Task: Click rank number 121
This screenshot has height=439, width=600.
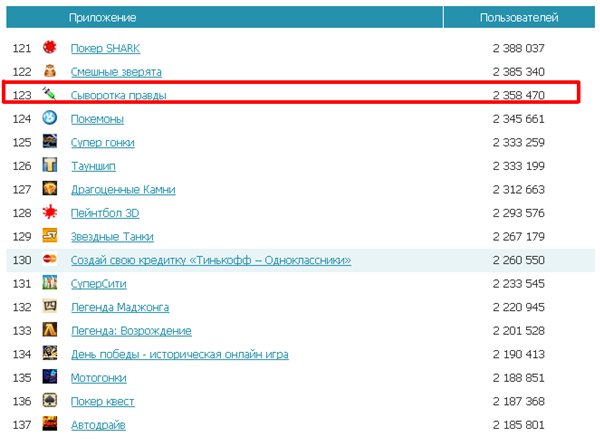Action: [x=22, y=48]
